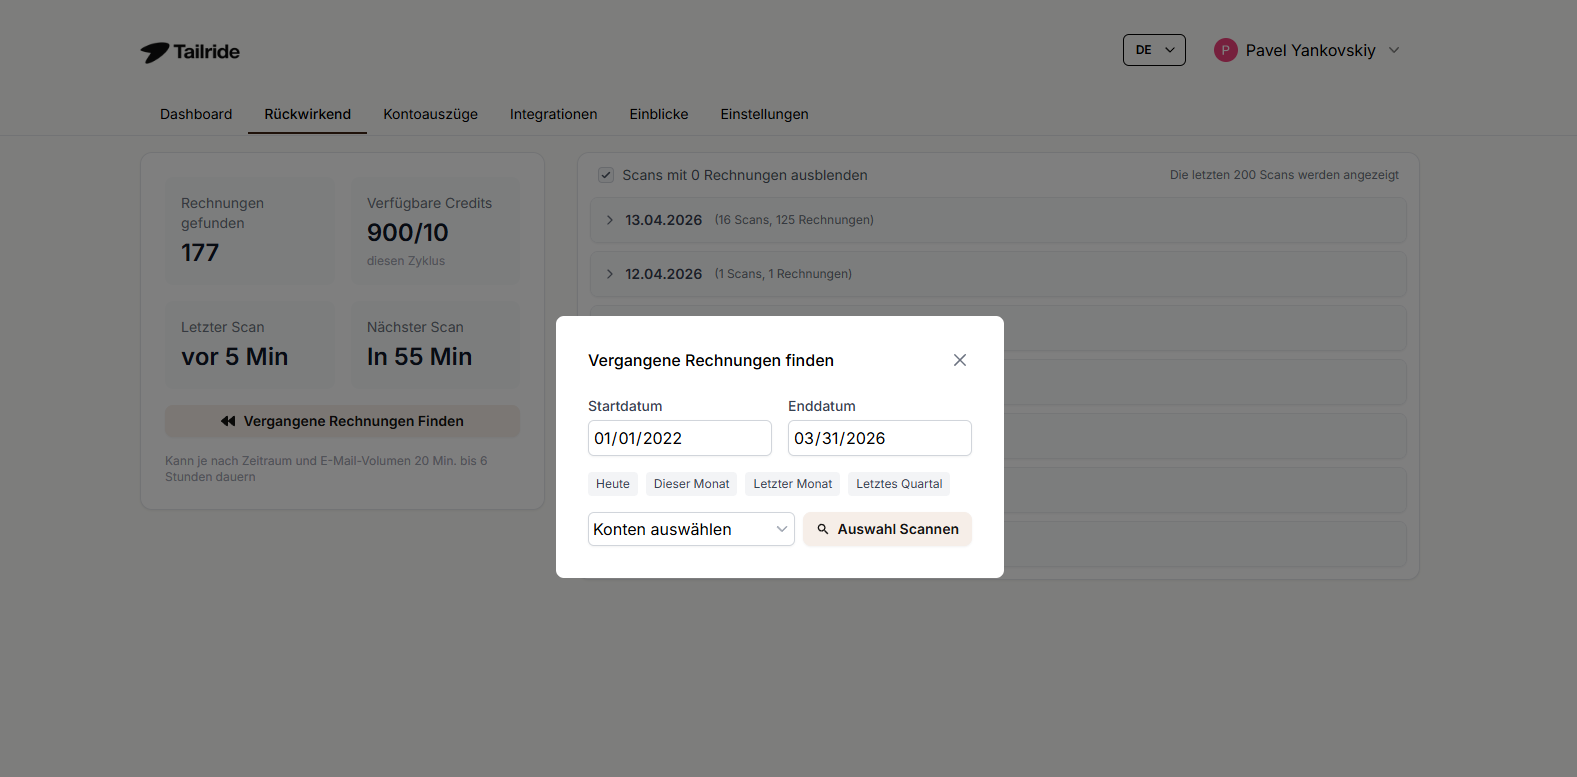Close the Vergangene Rechnungen finden dialog
Image resolution: width=1577 pixels, height=777 pixels.
[959, 360]
